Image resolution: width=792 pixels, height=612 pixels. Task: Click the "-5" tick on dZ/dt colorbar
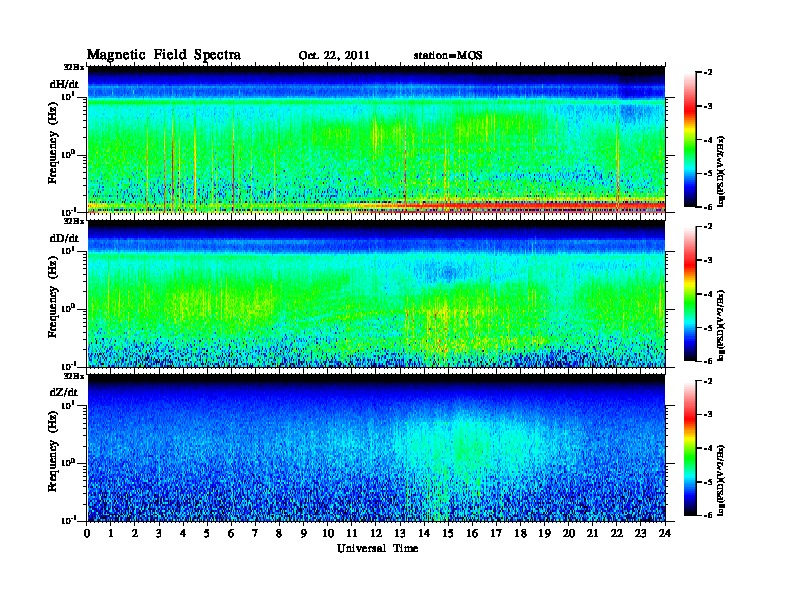coord(708,482)
